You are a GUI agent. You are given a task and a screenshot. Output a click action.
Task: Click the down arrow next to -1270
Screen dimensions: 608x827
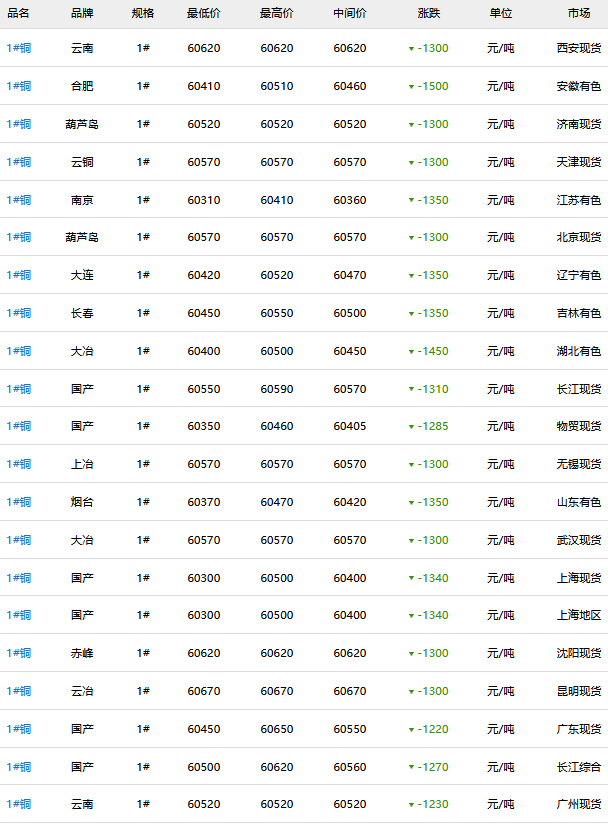[411, 768]
